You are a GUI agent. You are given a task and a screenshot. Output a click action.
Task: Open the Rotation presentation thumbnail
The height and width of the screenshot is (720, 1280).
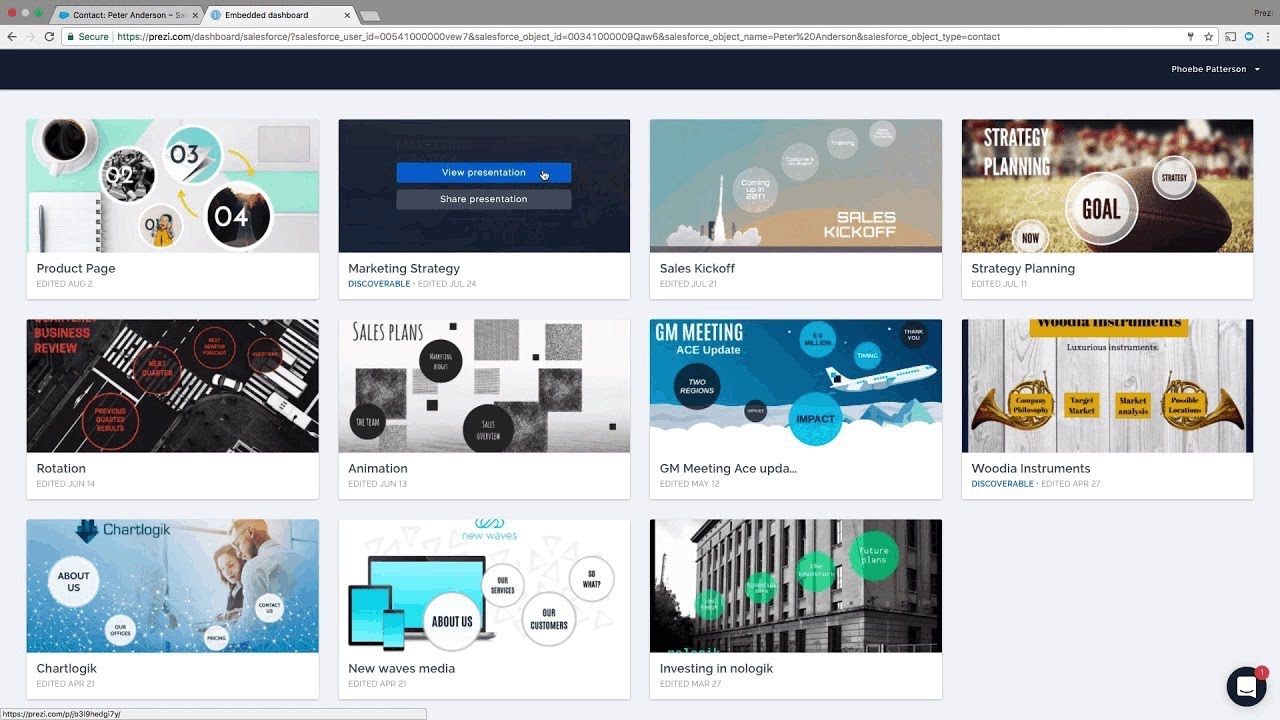click(173, 386)
